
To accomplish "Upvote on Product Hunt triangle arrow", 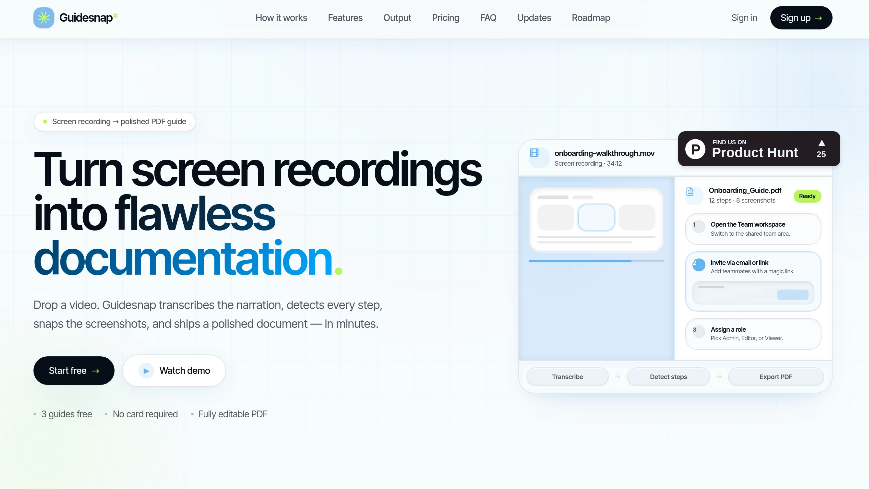I will point(821,142).
